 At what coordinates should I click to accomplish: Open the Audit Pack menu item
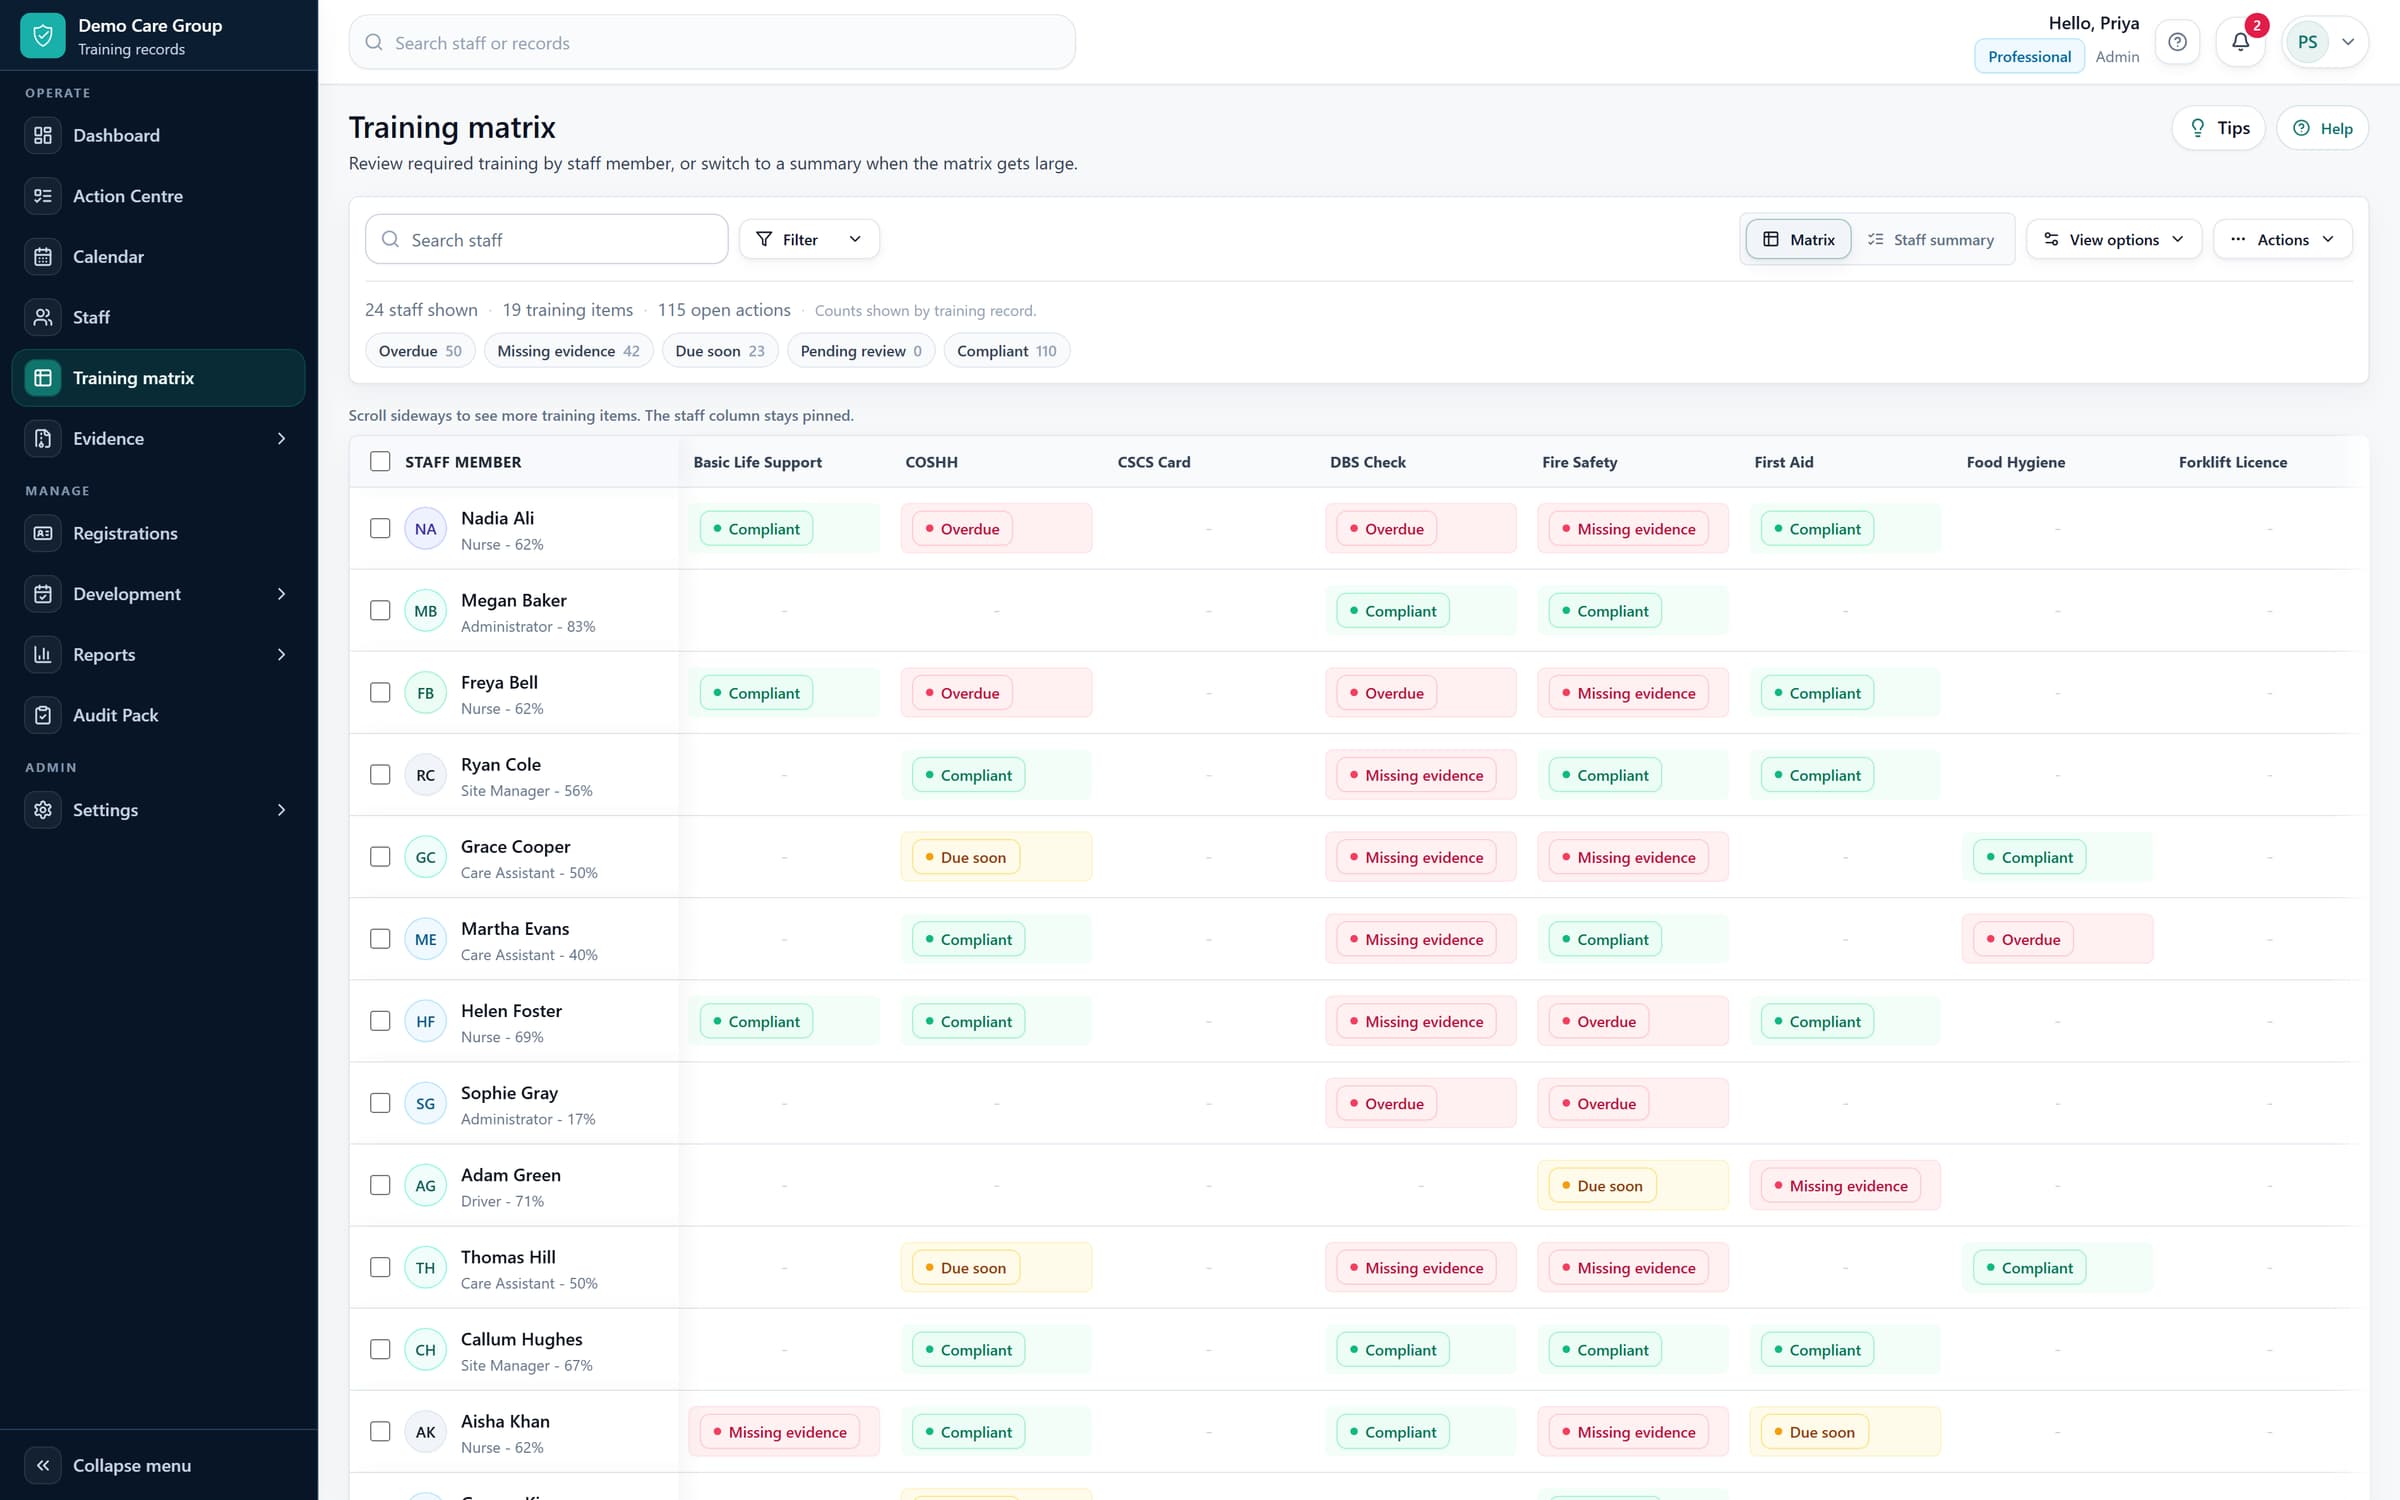click(x=158, y=715)
